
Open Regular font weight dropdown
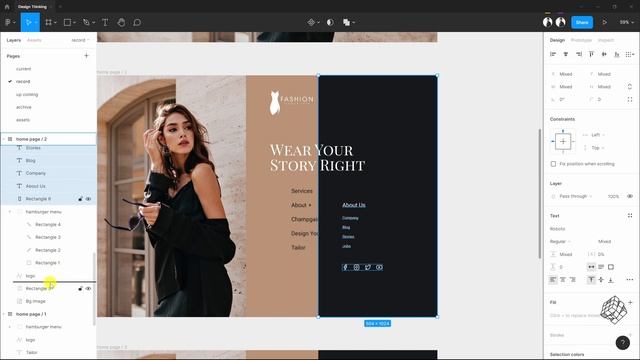click(560, 241)
